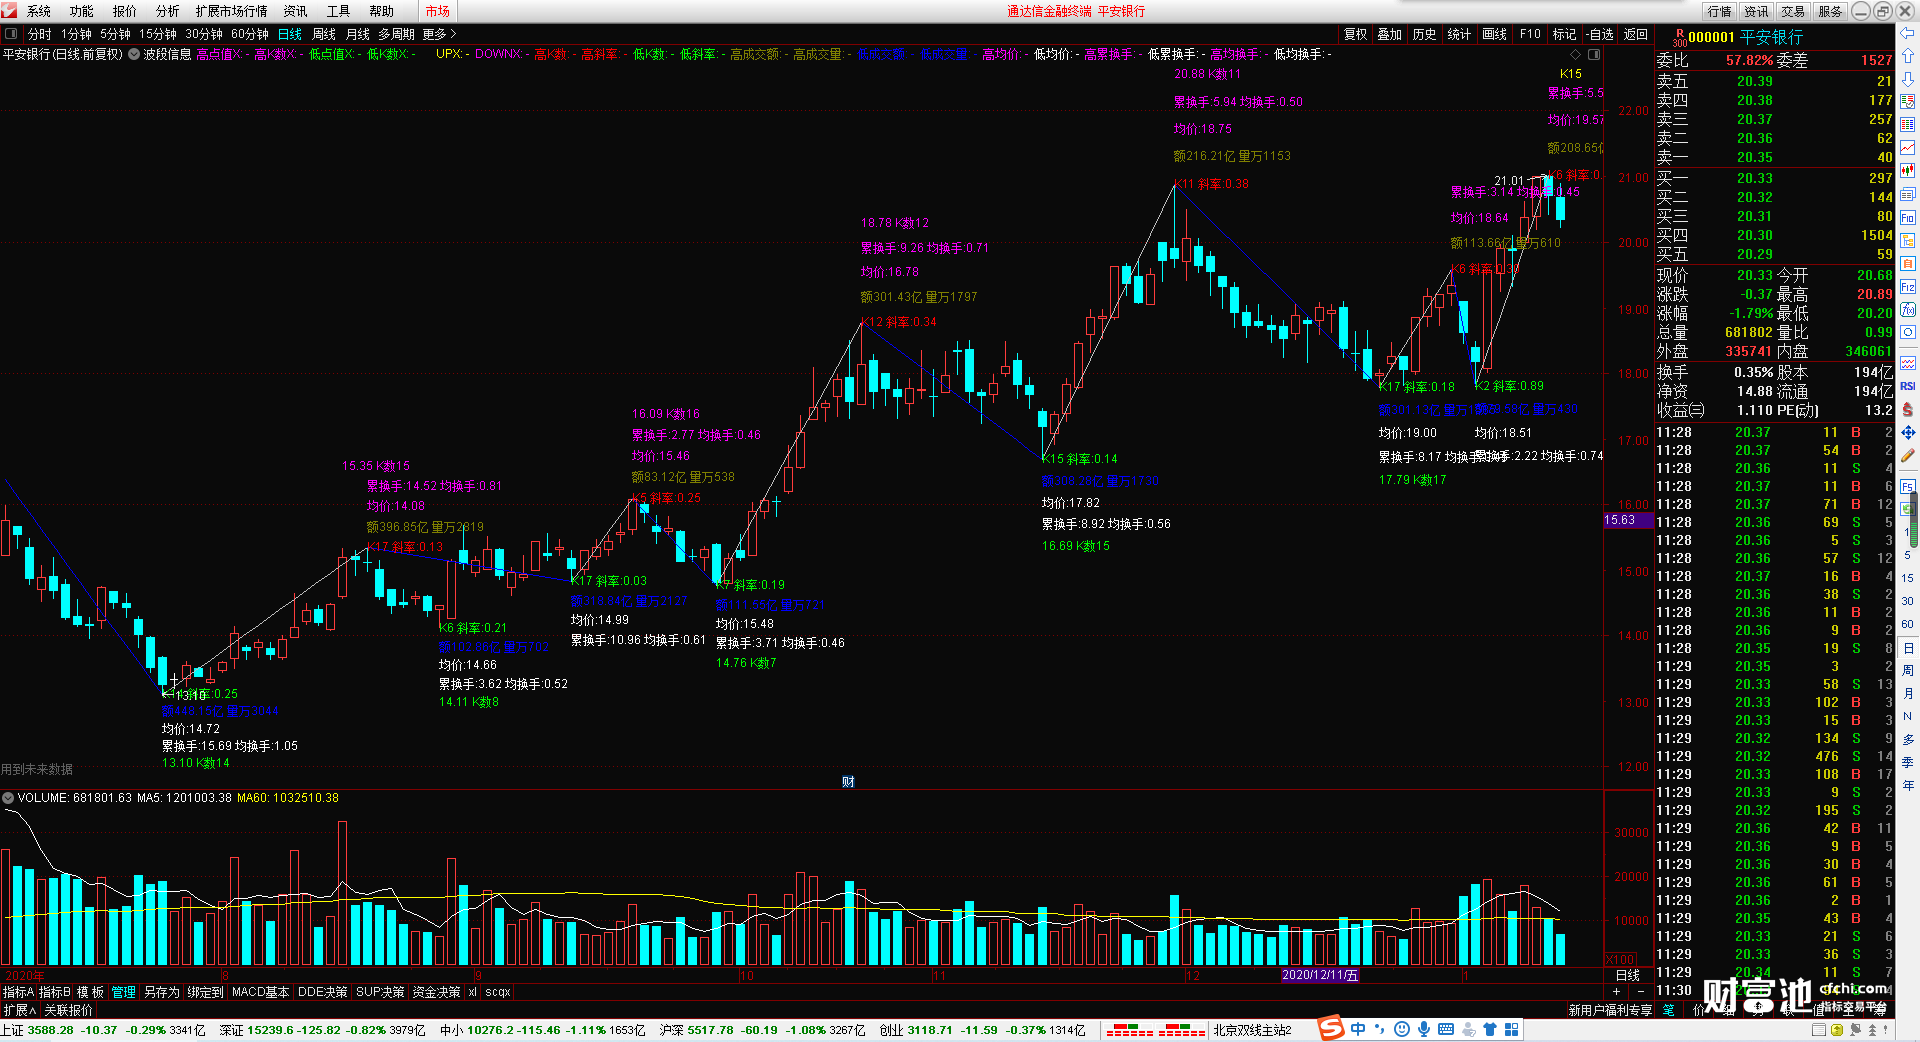The width and height of the screenshot is (1920, 1042).
Task: Expand the 扩展∧ panel at bottom
Action: (x=19, y=1010)
